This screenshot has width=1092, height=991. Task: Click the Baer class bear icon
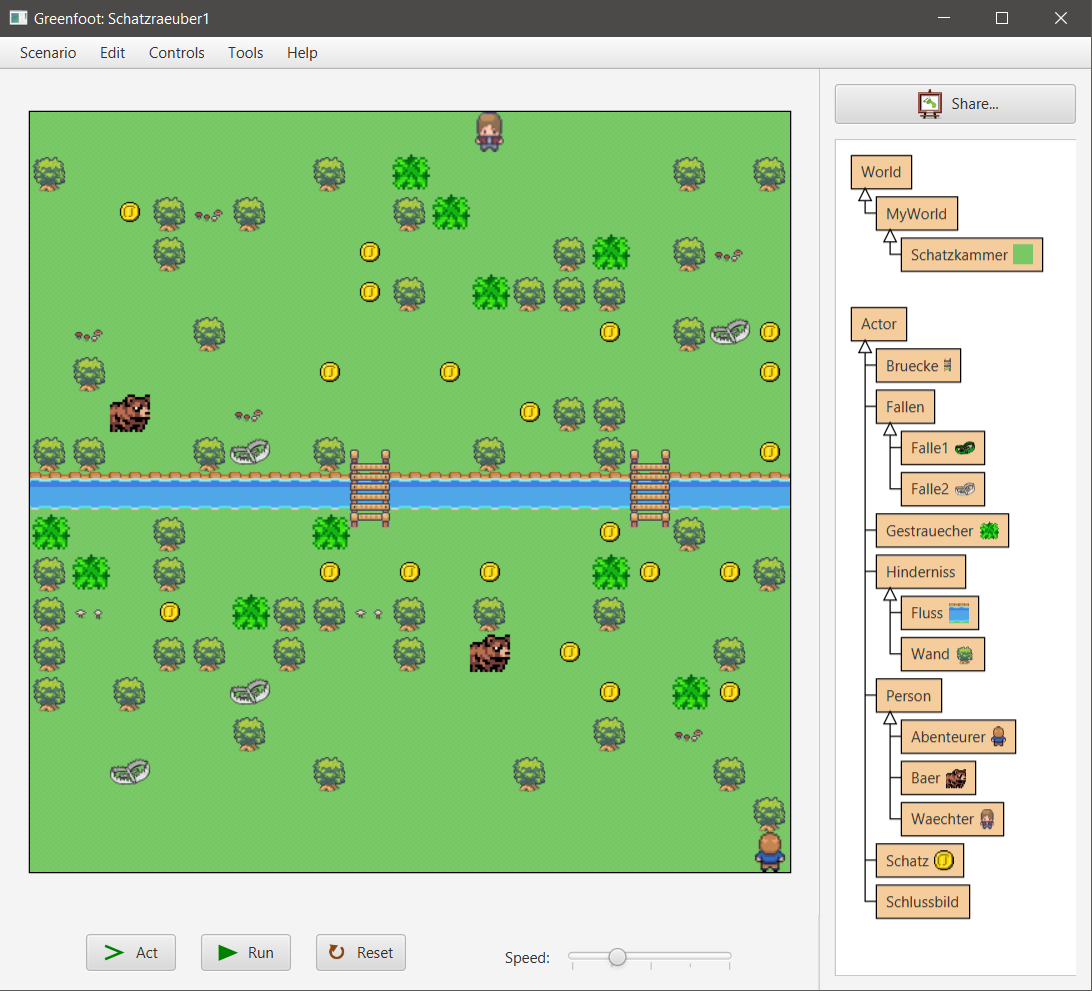956,778
